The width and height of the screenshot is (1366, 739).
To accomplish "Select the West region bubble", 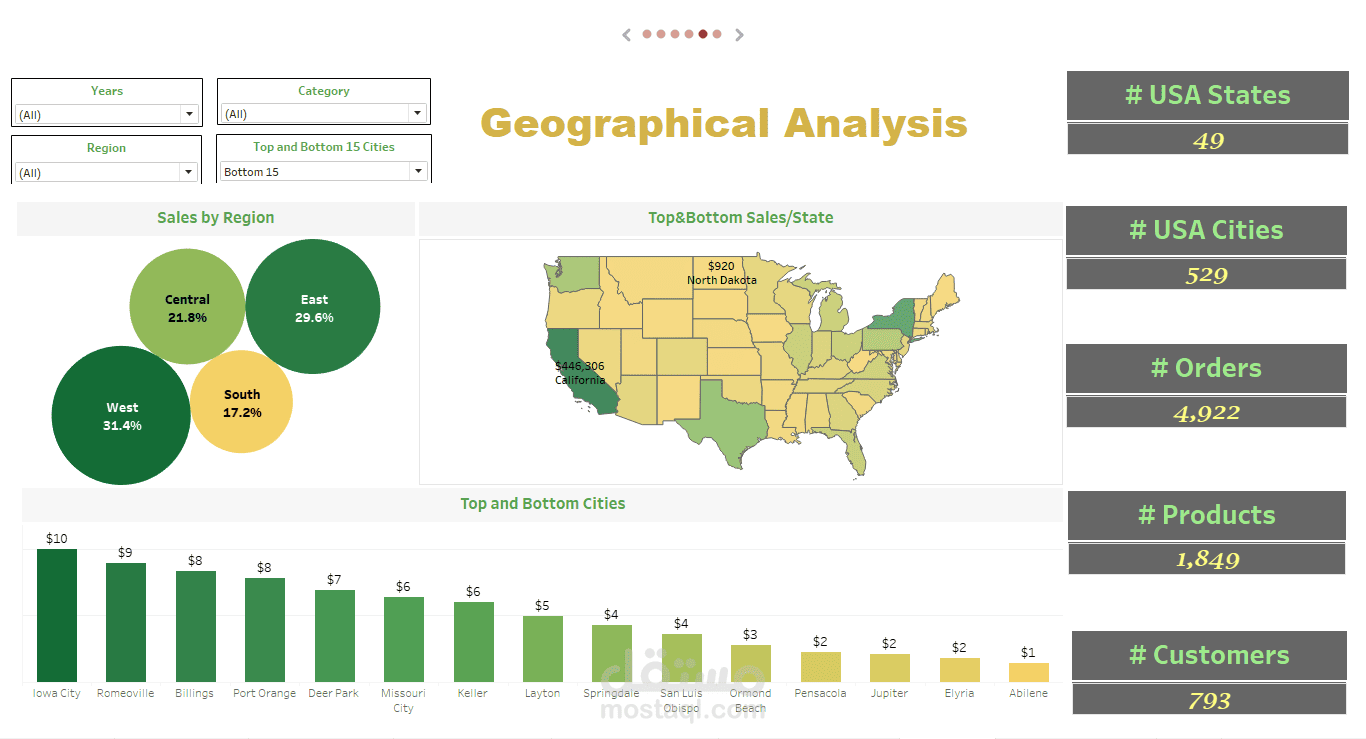I will point(121,415).
